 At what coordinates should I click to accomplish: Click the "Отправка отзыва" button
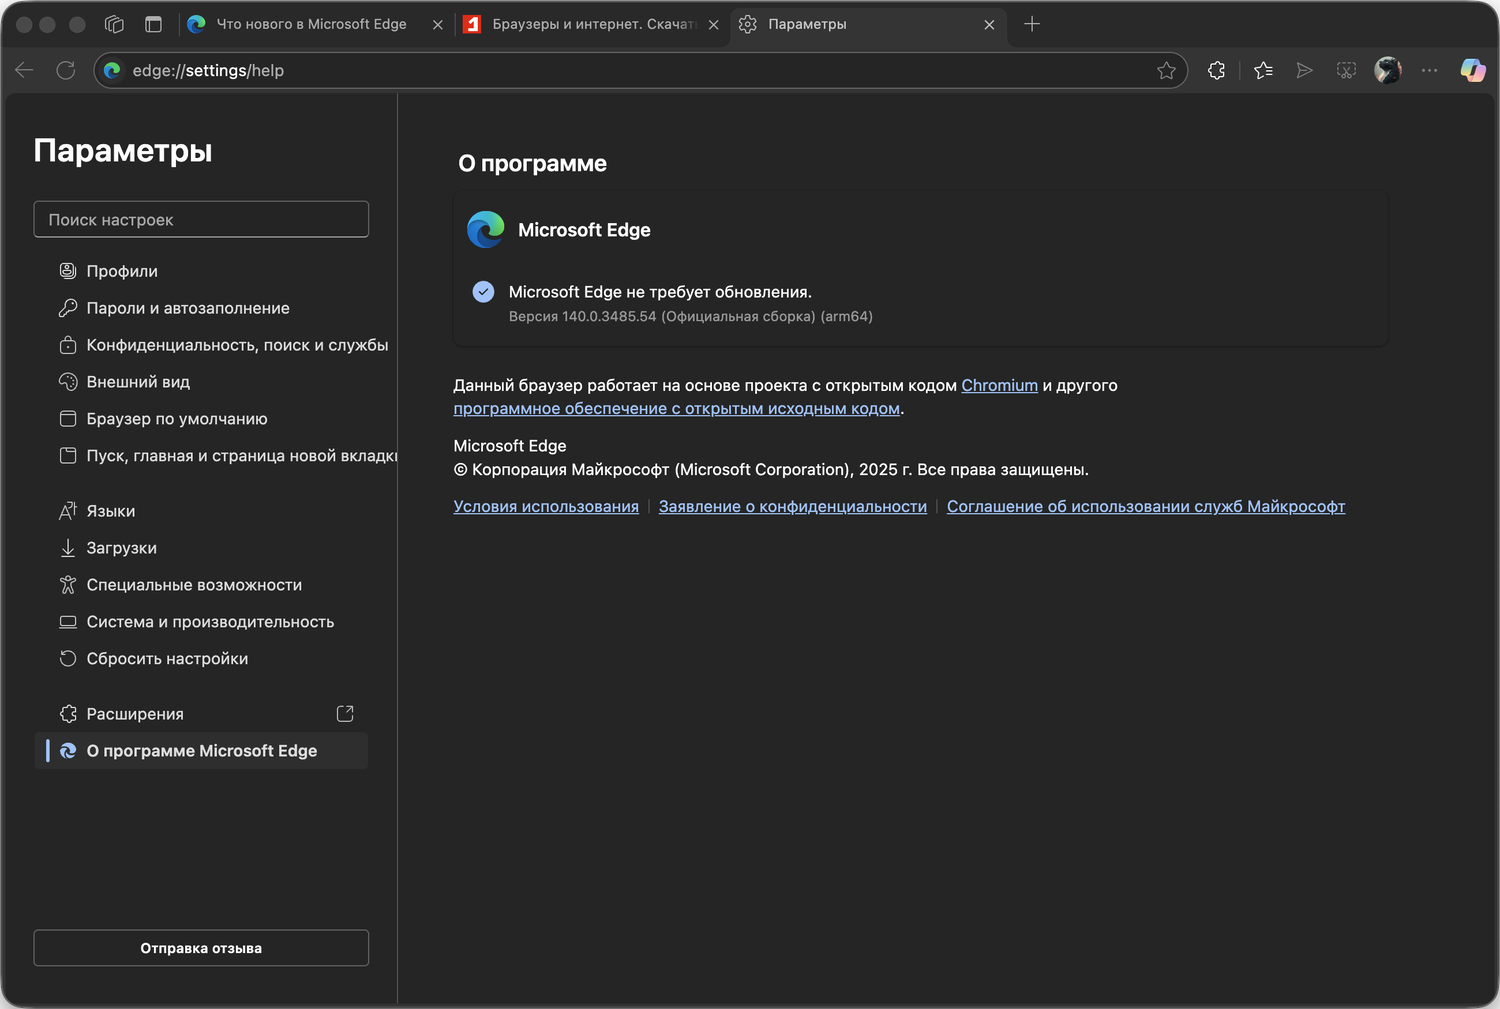(201, 948)
